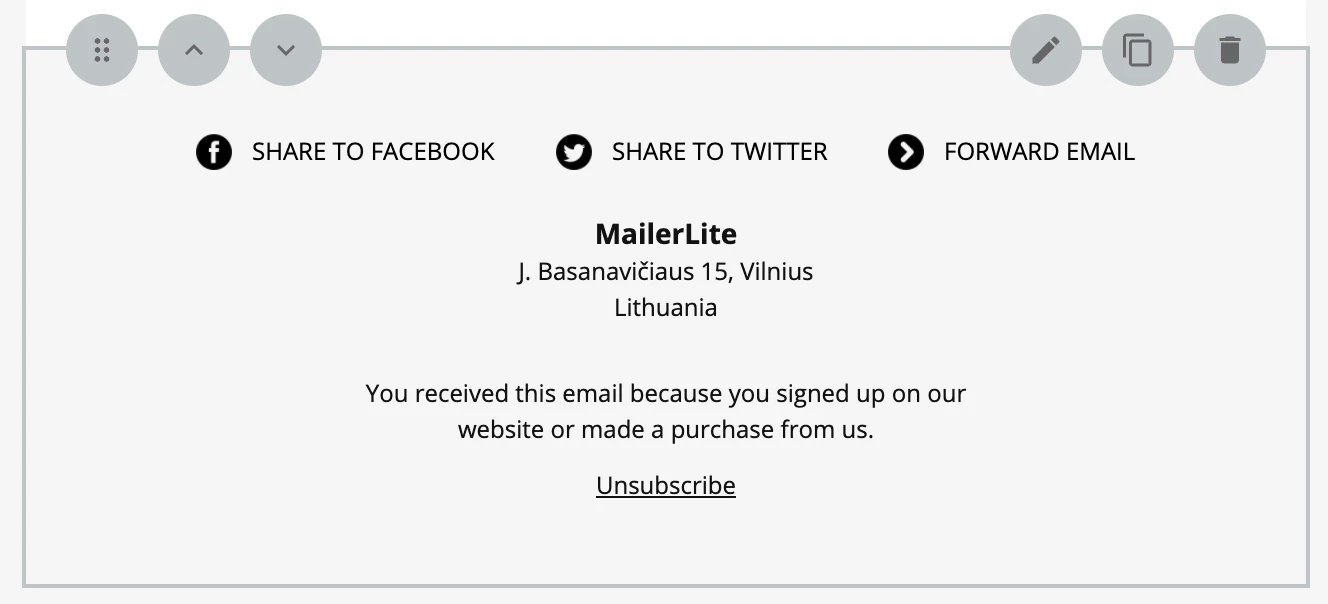
Task: Click the "You received this email" text line
Action: [x=666, y=394]
